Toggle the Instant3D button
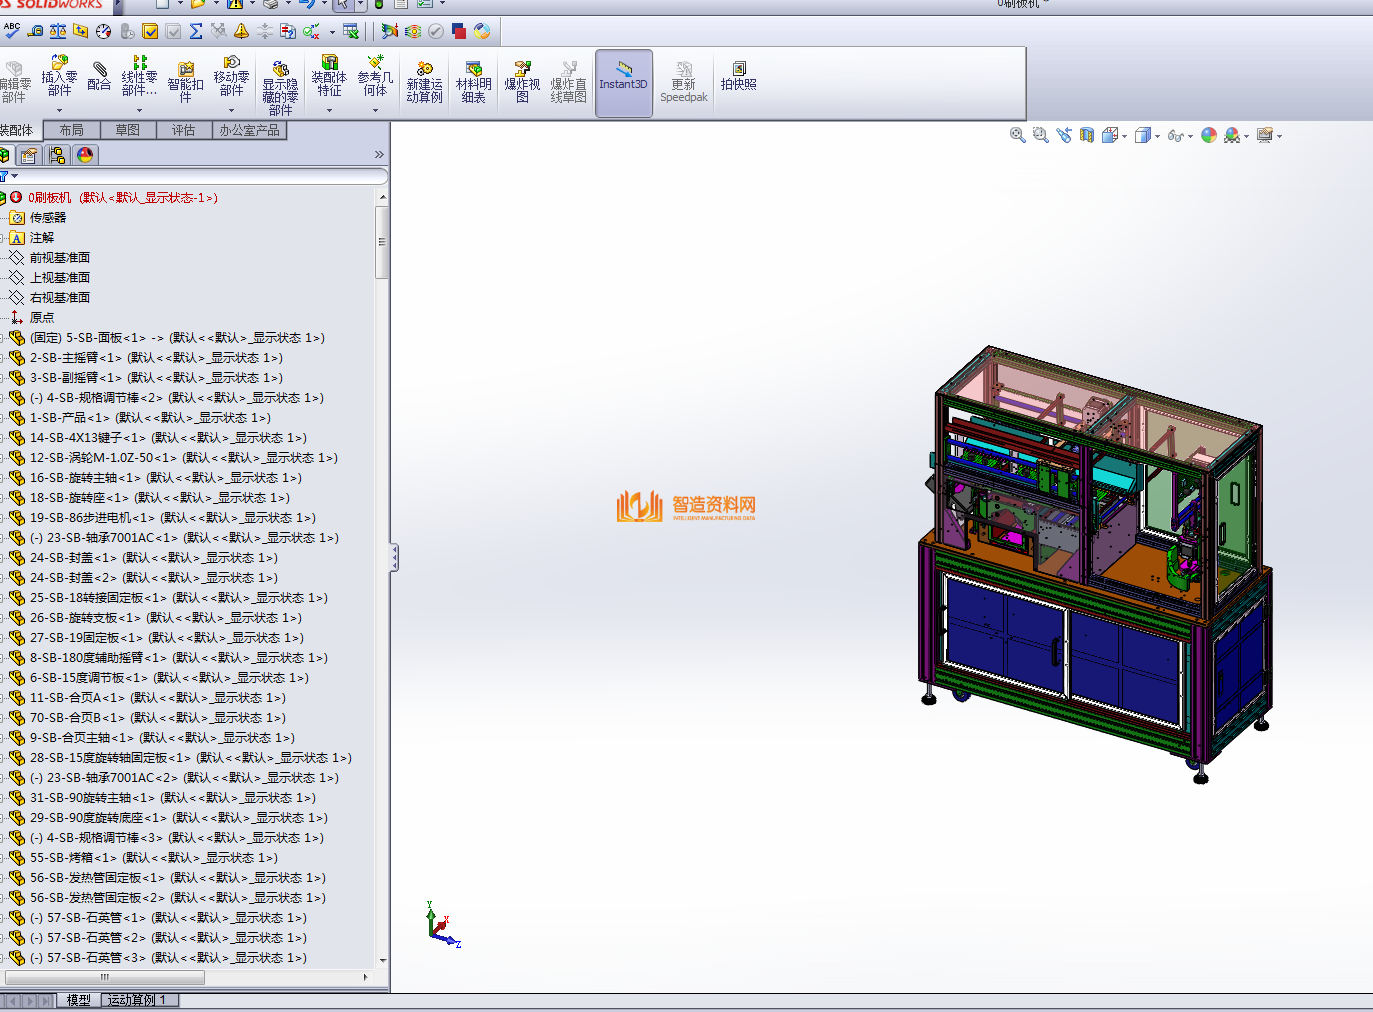The image size is (1373, 1012). click(x=623, y=76)
